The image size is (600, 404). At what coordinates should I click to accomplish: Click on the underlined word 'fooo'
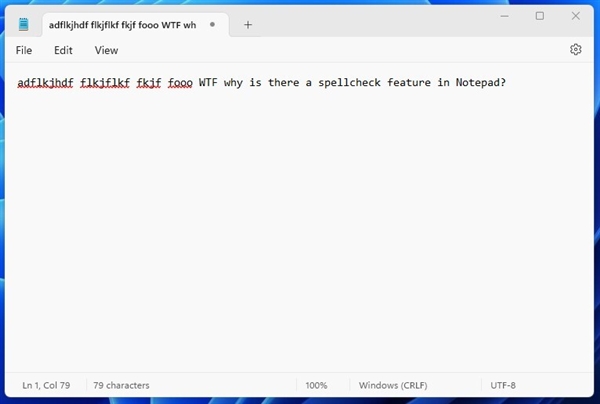pyautogui.click(x=180, y=82)
